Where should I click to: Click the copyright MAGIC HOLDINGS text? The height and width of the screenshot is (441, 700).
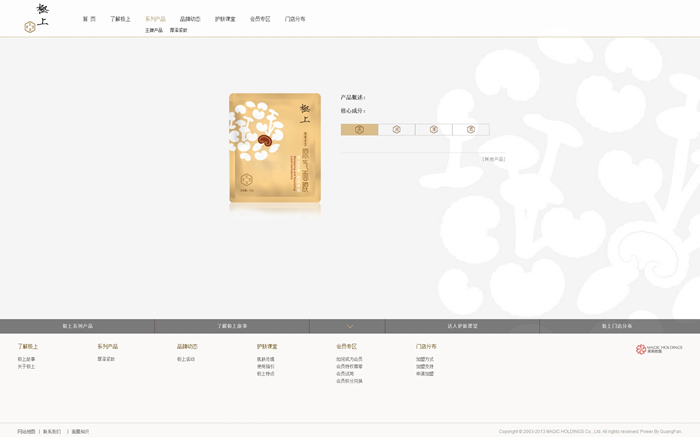[590, 432]
